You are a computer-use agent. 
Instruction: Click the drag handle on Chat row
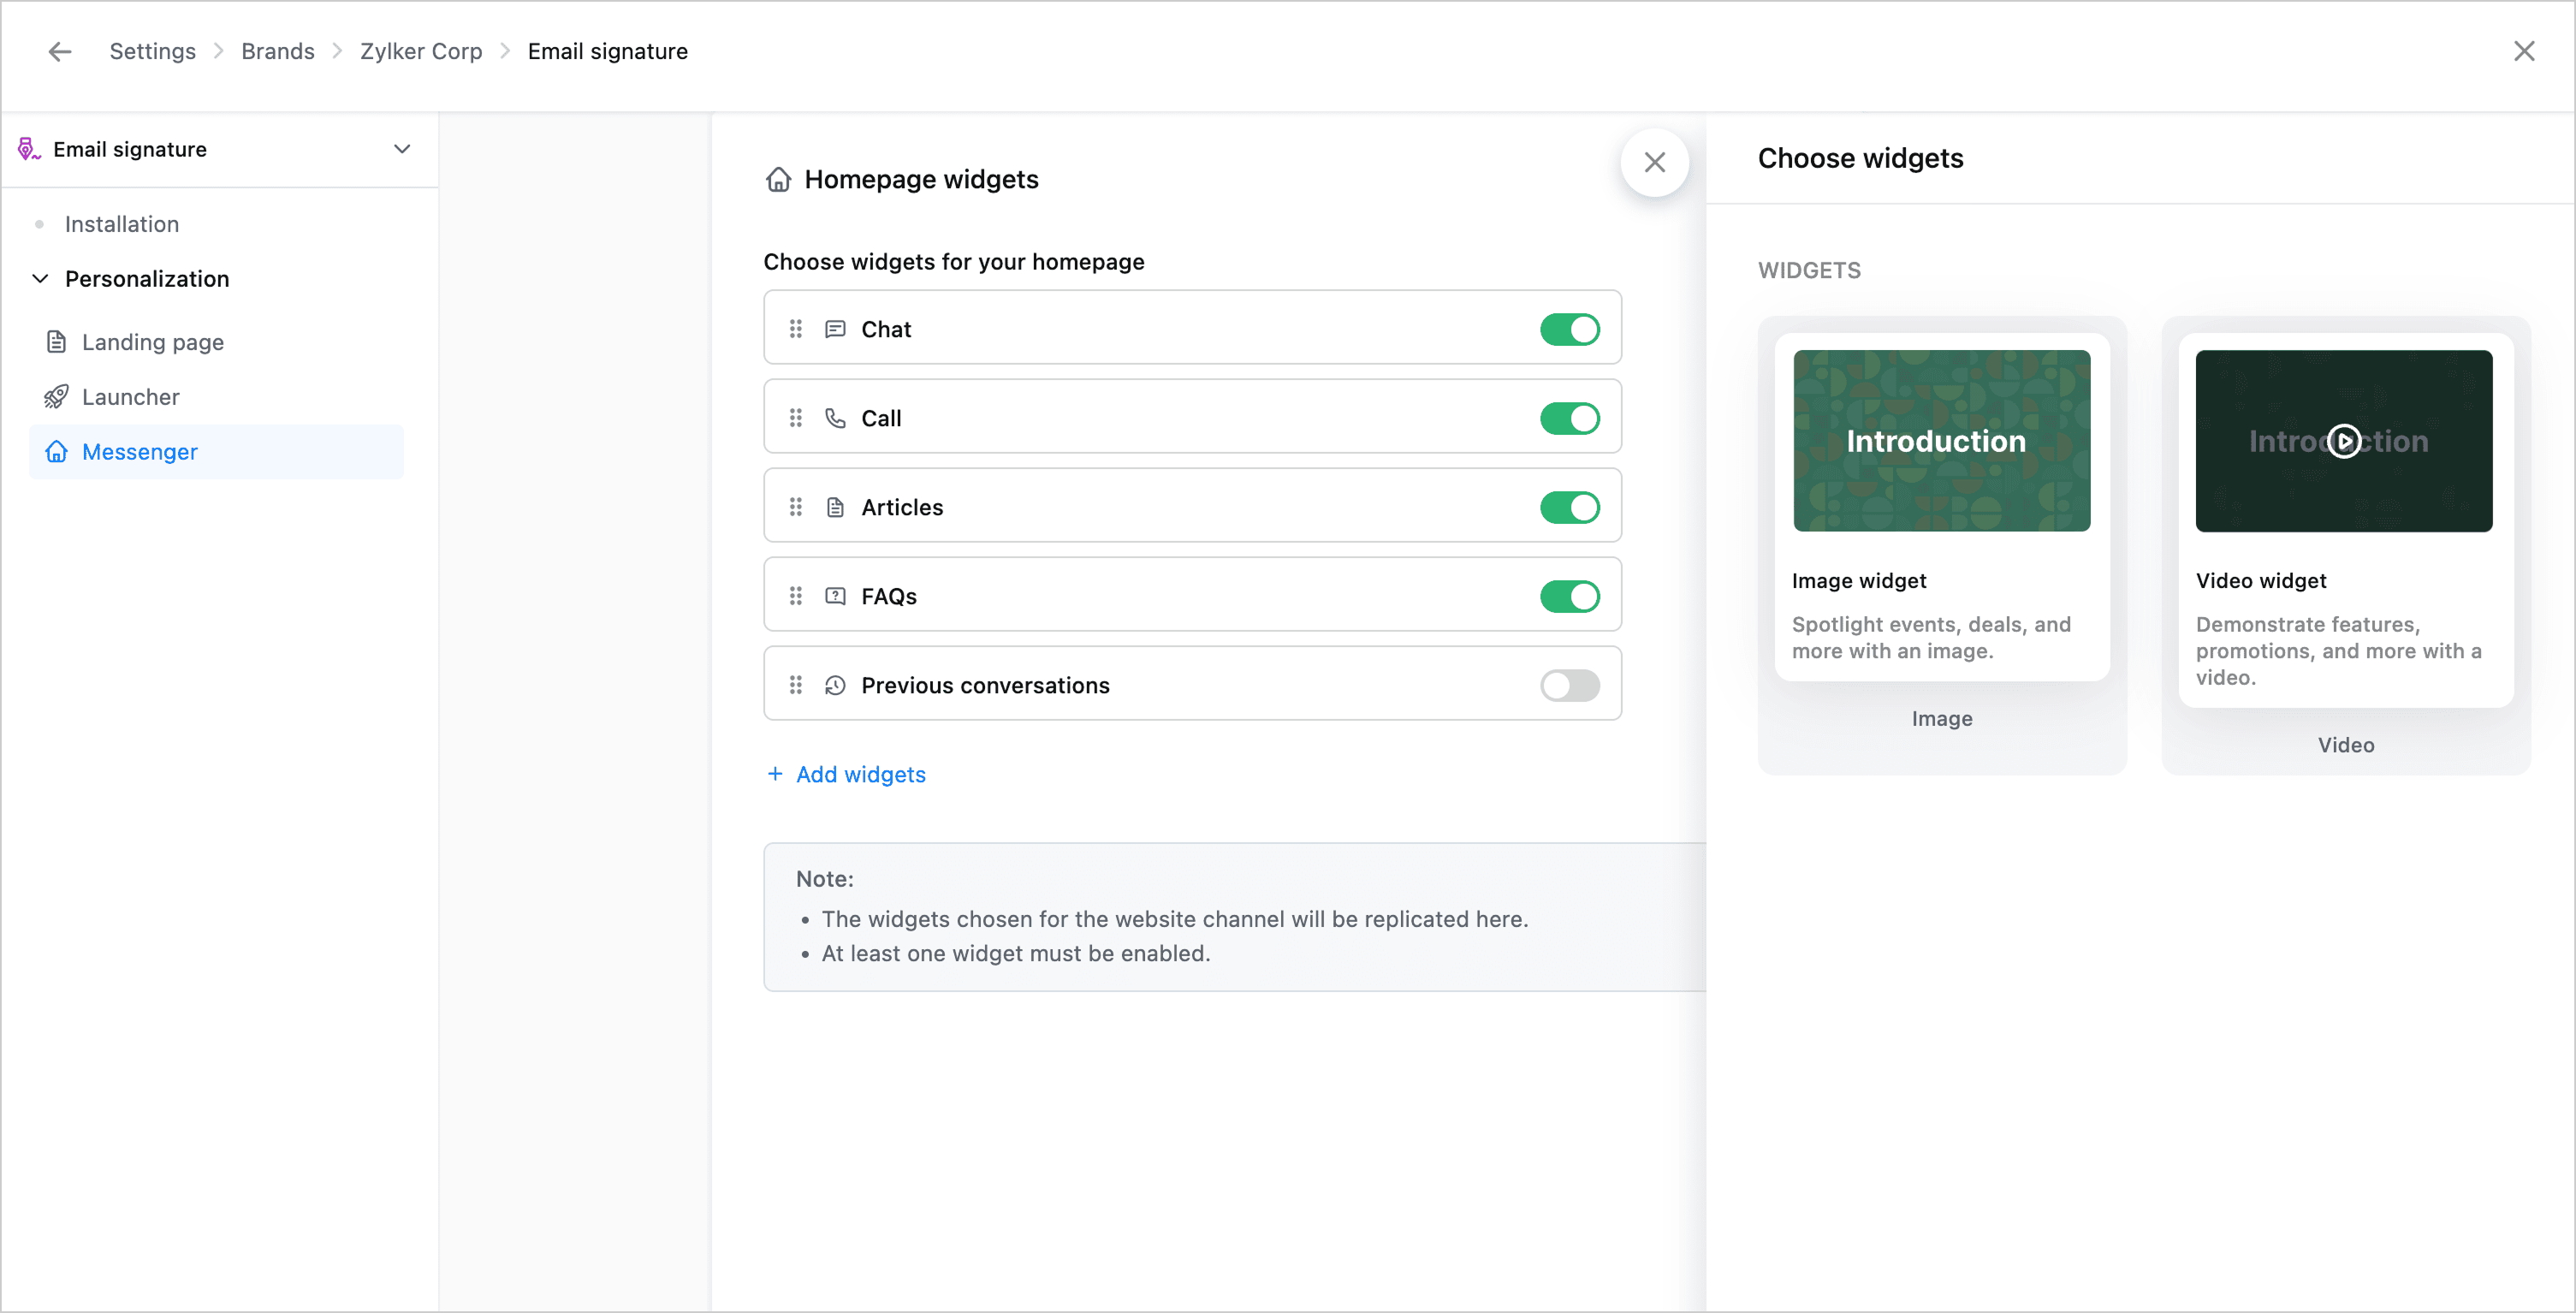pyautogui.click(x=795, y=329)
